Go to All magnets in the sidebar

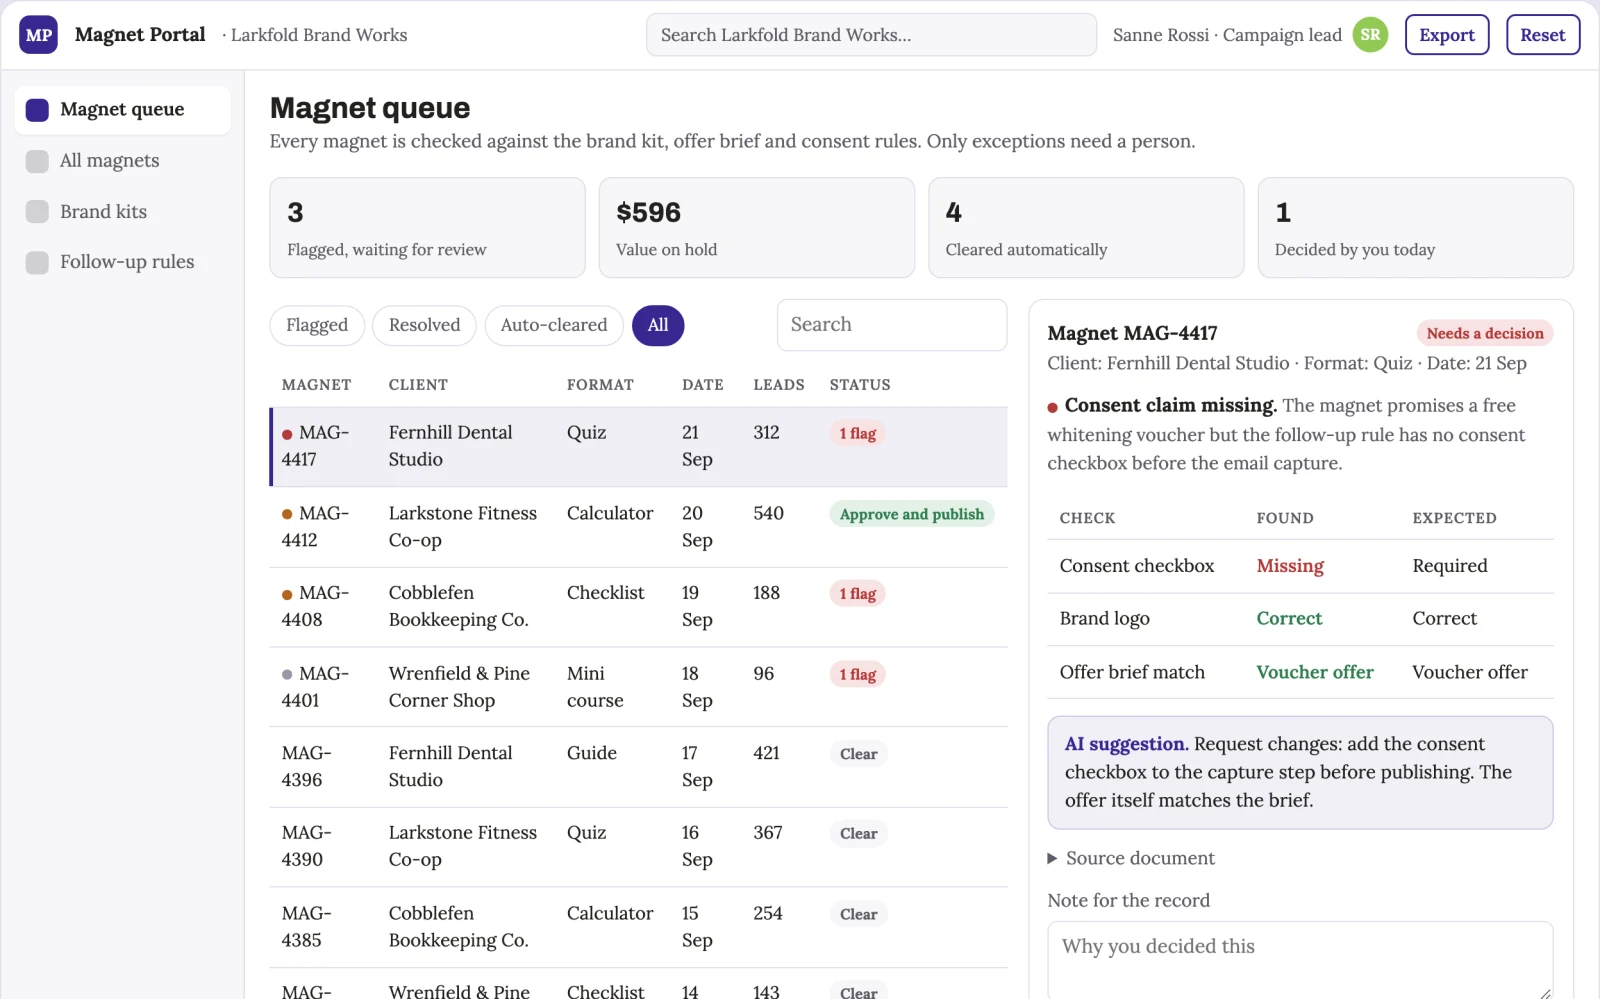pyautogui.click(x=122, y=161)
